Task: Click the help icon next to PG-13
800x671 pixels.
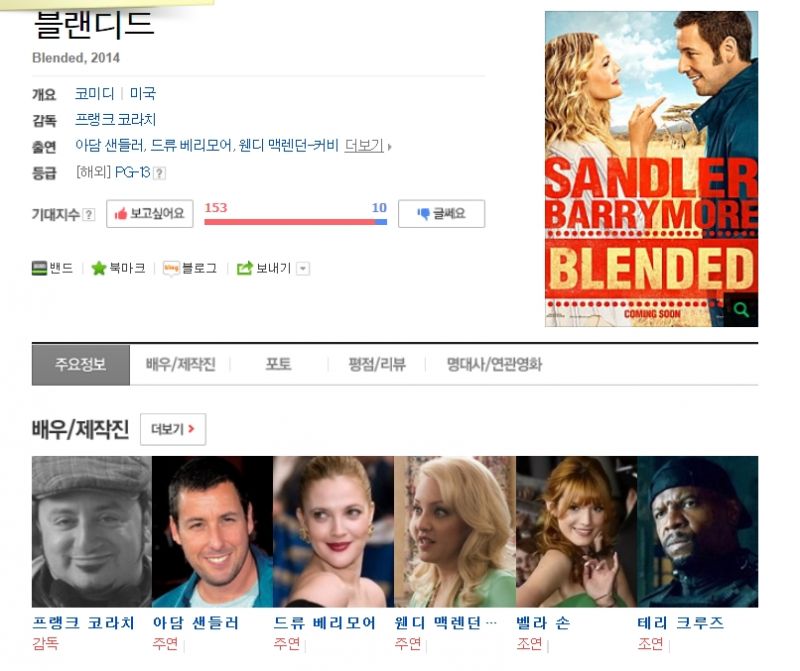Action: pos(159,173)
